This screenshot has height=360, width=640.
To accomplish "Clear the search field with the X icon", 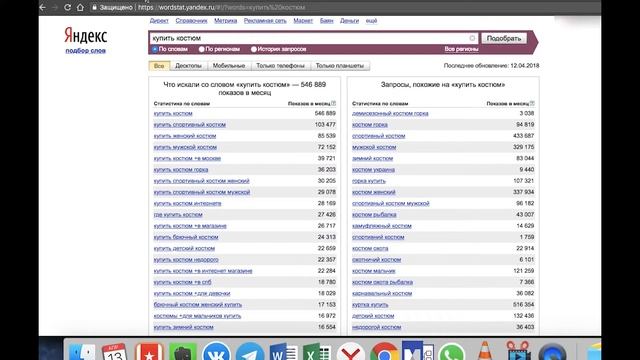I will coord(472,38).
